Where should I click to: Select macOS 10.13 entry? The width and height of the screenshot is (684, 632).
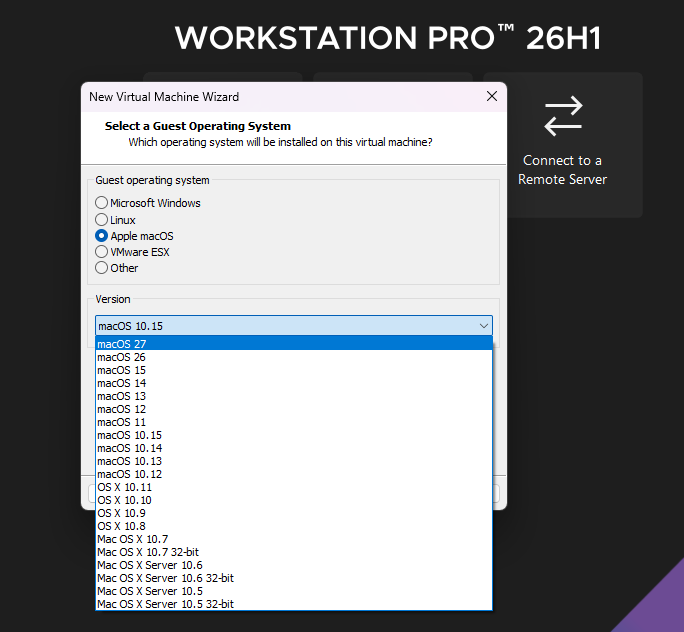[294, 461]
